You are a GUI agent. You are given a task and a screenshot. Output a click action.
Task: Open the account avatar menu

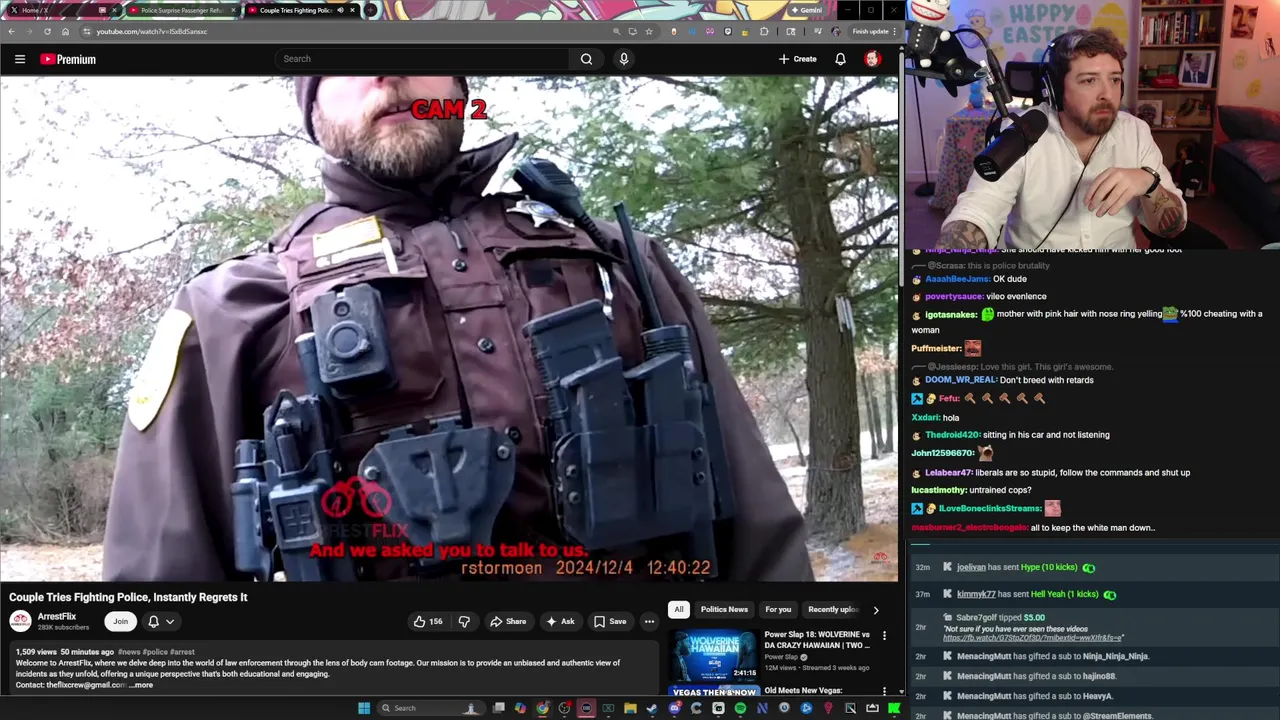(x=872, y=59)
